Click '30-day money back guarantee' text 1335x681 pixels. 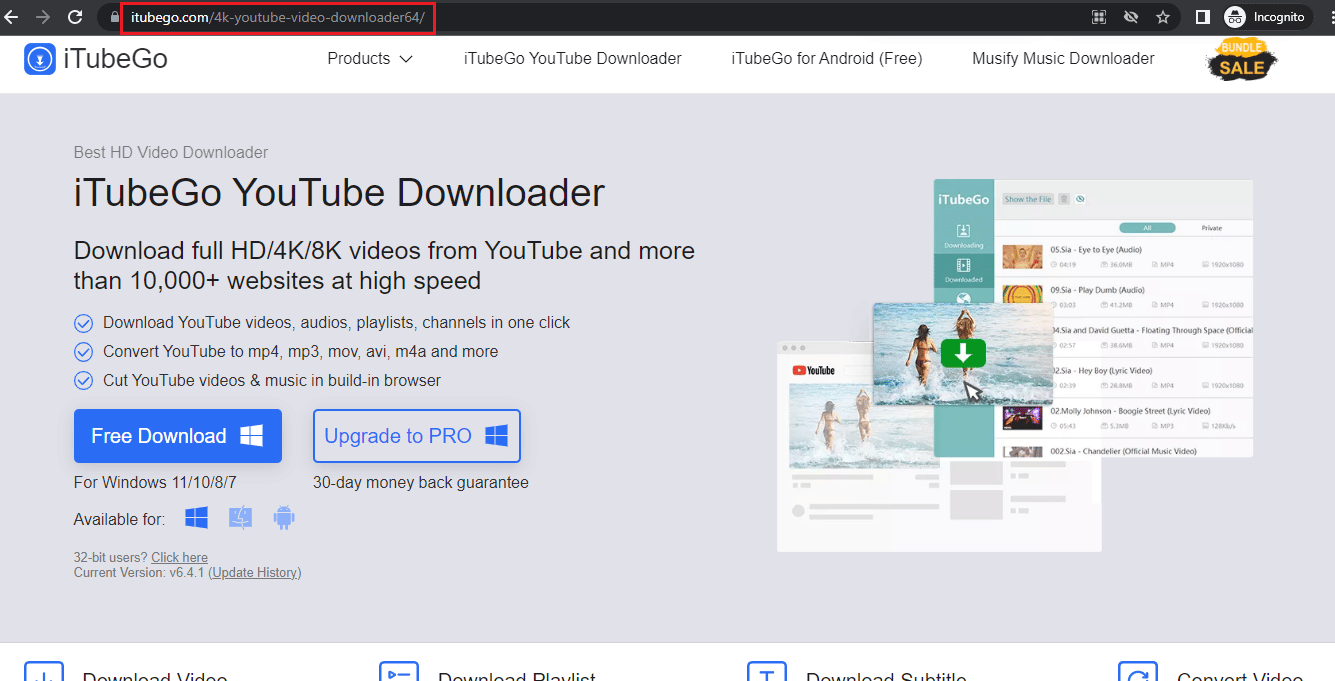pos(421,483)
